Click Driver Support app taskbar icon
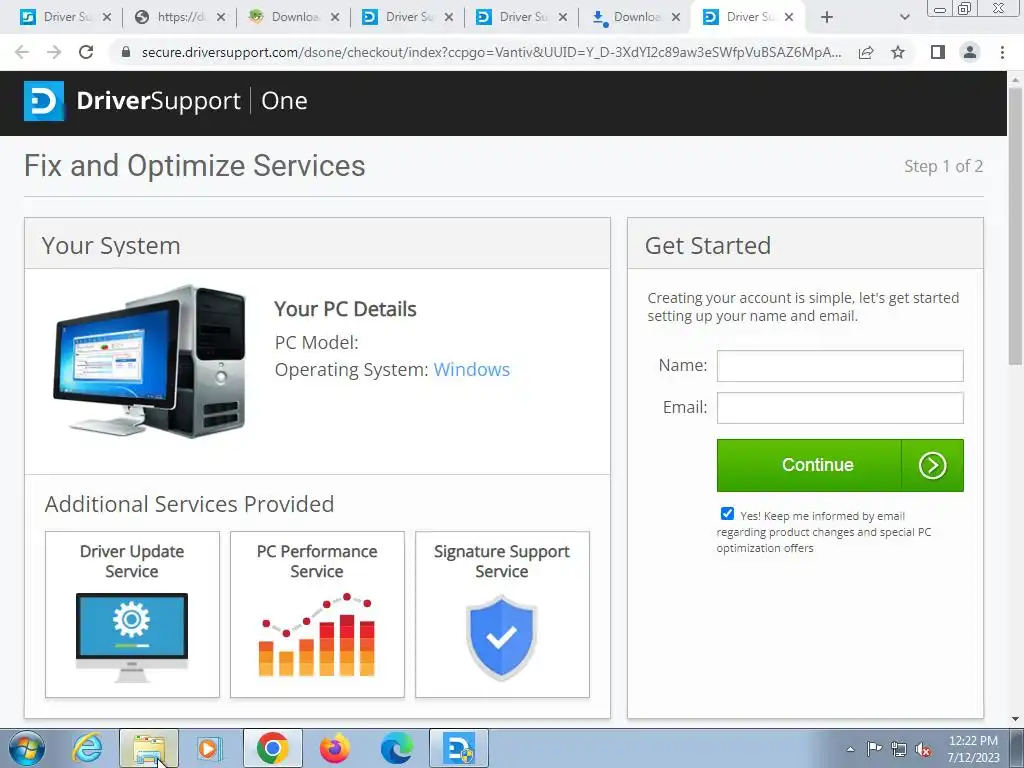The height and width of the screenshot is (768, 1024). pos(458,748)
